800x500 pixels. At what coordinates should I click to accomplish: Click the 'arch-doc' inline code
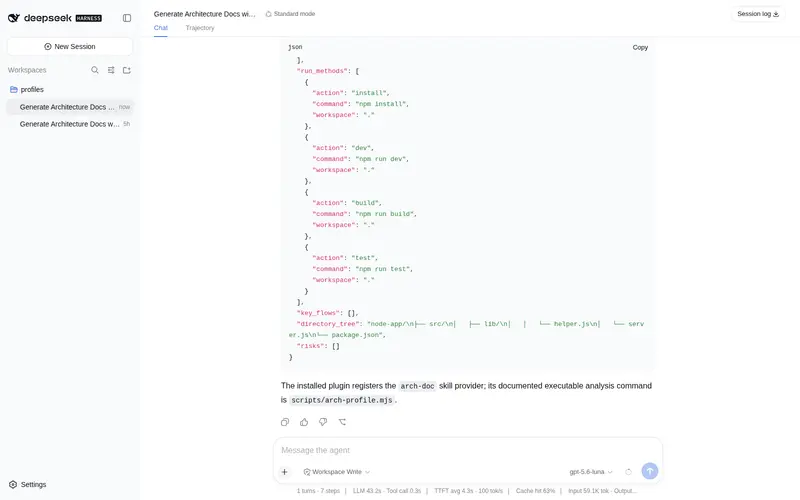[417, 386]
